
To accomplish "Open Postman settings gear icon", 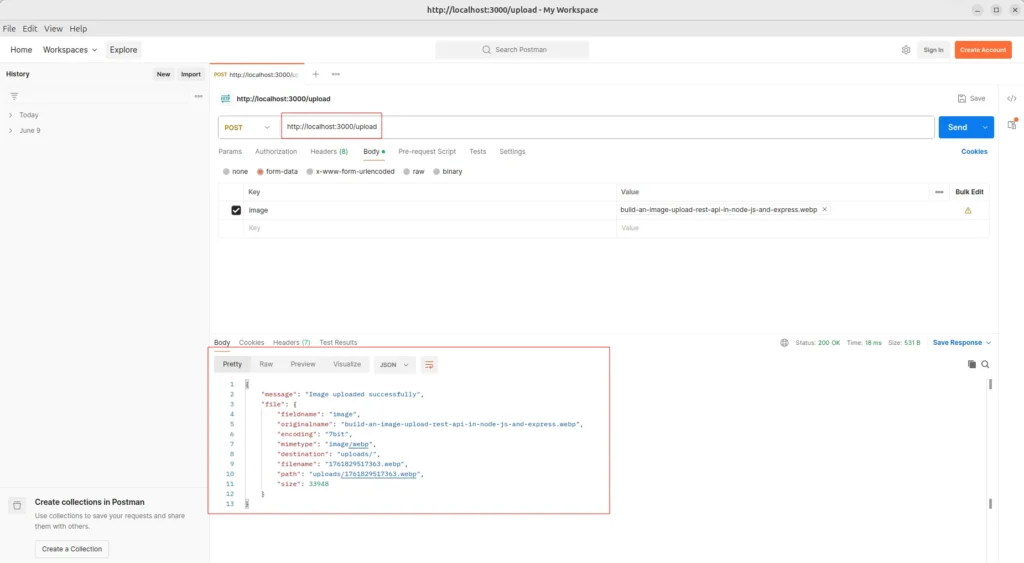I will click(x=906, y=50).
